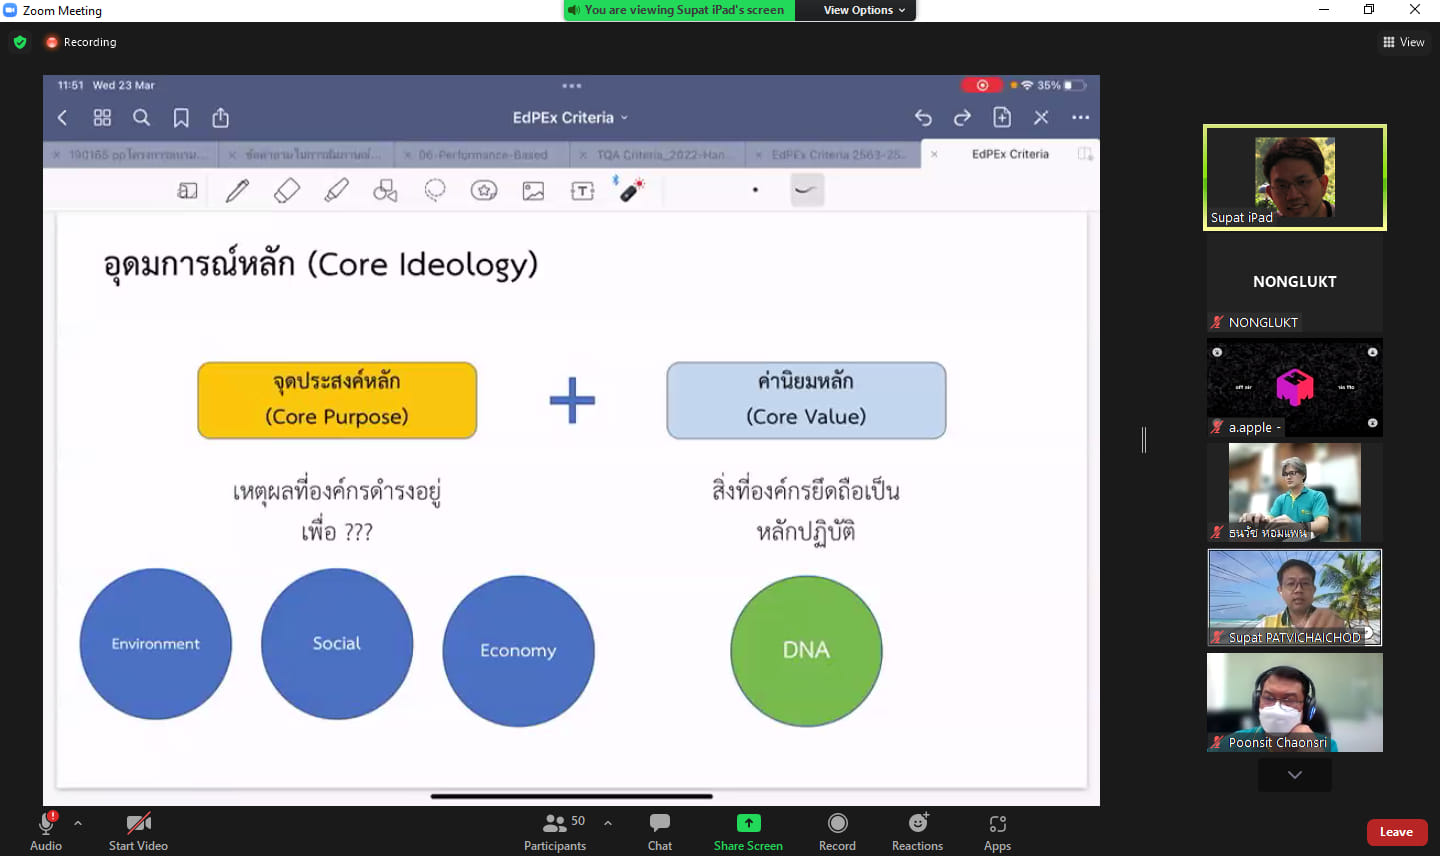Image resolution: width=1440 pixels, height=856 pixels.
Task: Switch to the 190165 pp tab
Action: pos(132,155)
